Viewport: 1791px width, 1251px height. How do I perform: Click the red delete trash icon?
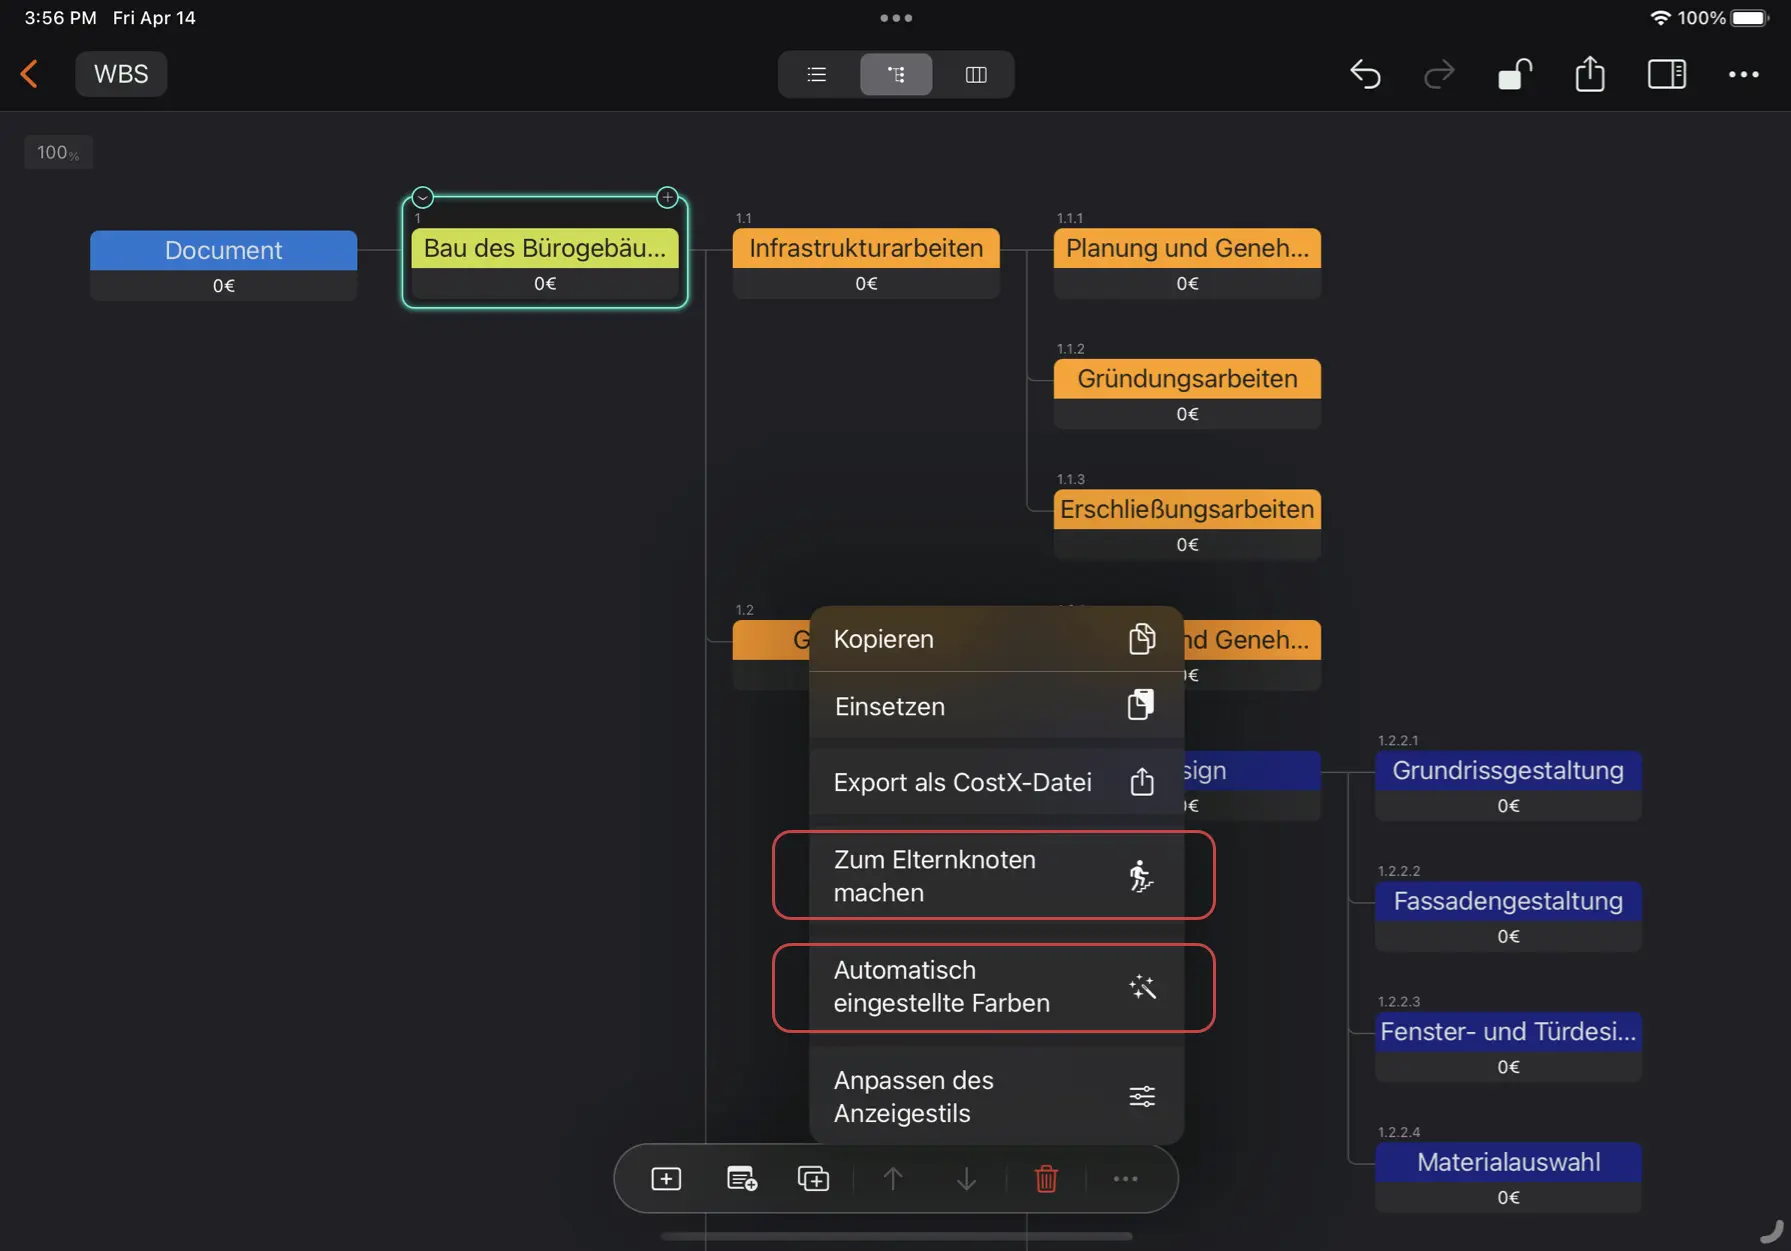click(x=1046, y=1179)
